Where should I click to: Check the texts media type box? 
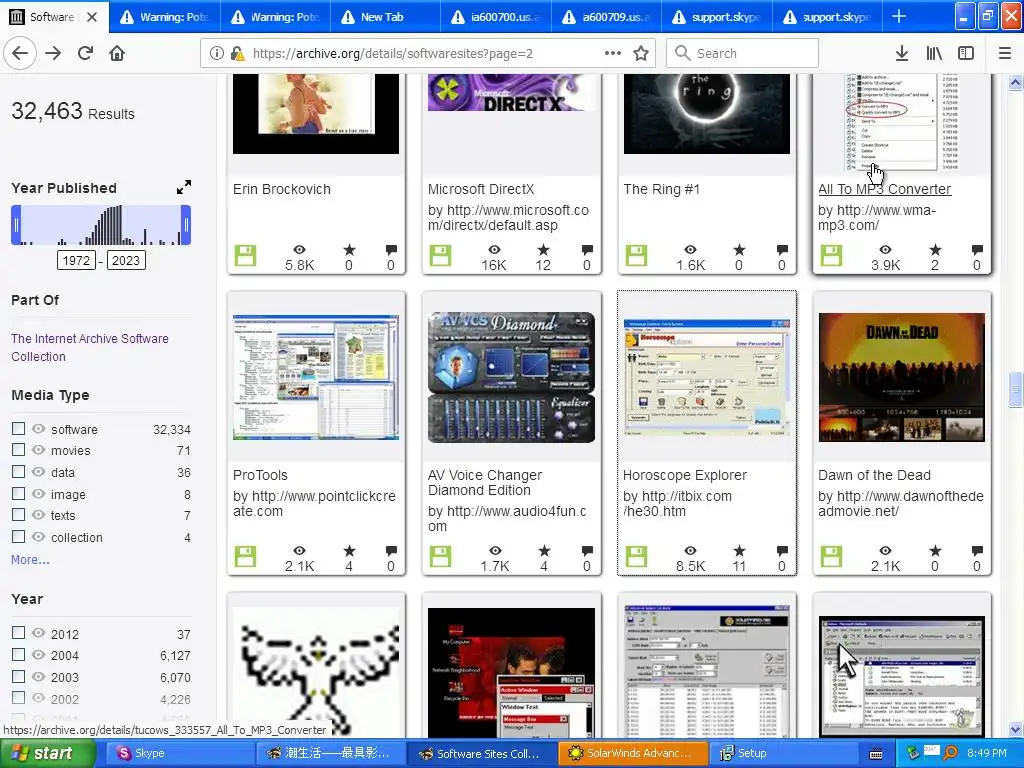click(18, 515)
